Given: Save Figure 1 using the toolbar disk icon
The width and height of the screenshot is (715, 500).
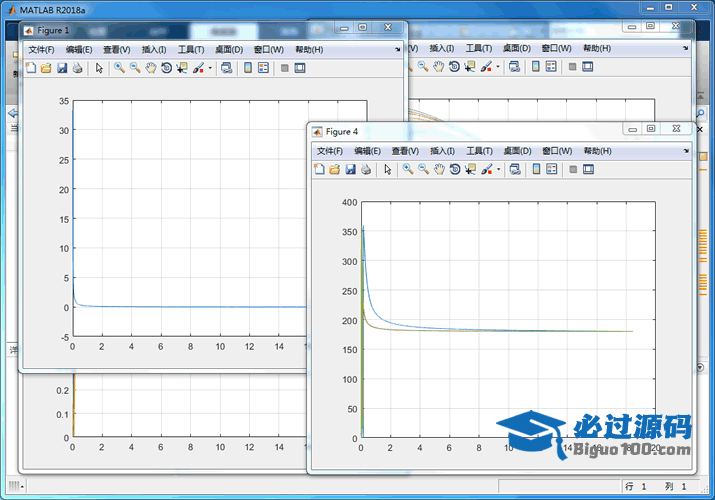Looking at the screenshot, I should (x=62, y=68).
